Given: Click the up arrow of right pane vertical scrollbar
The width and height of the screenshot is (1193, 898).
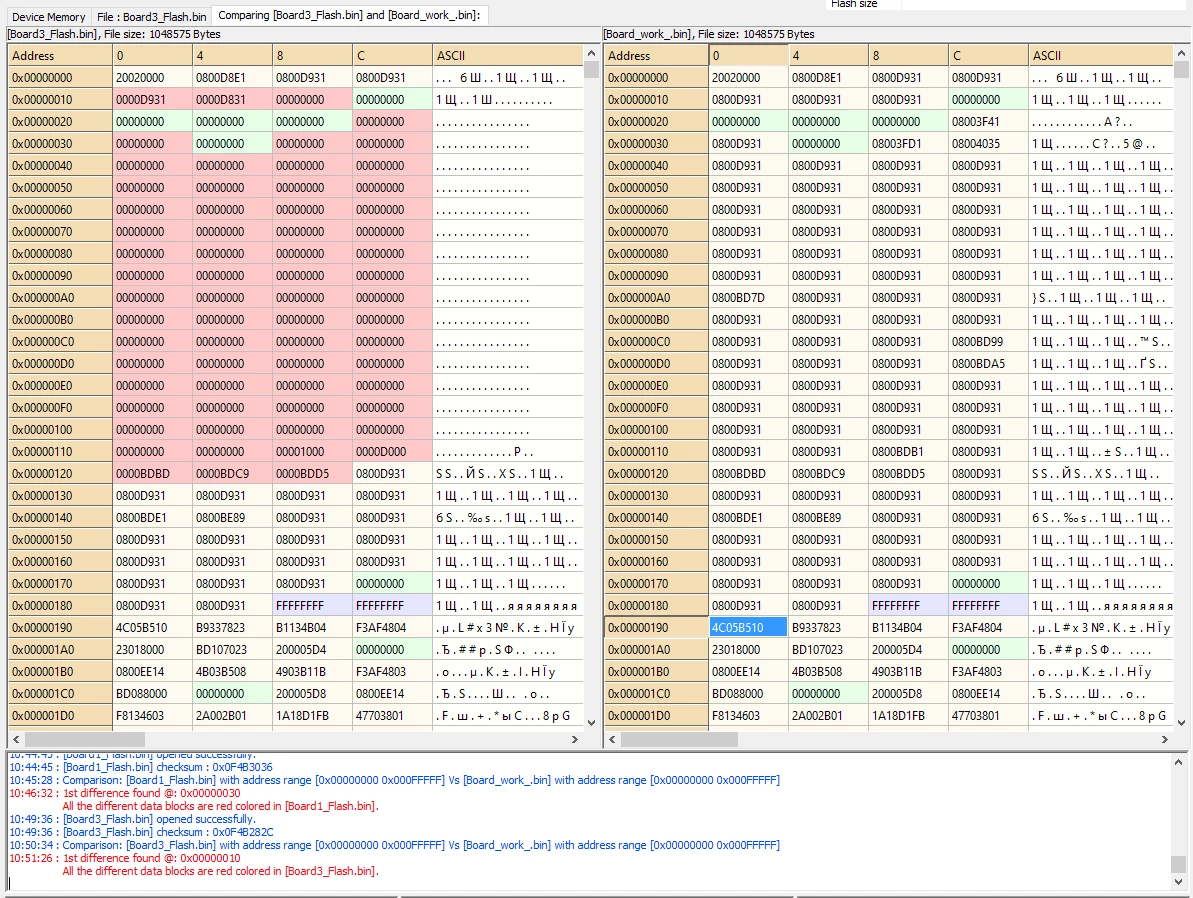Looking at the screenshot, I should point(1181,53).
